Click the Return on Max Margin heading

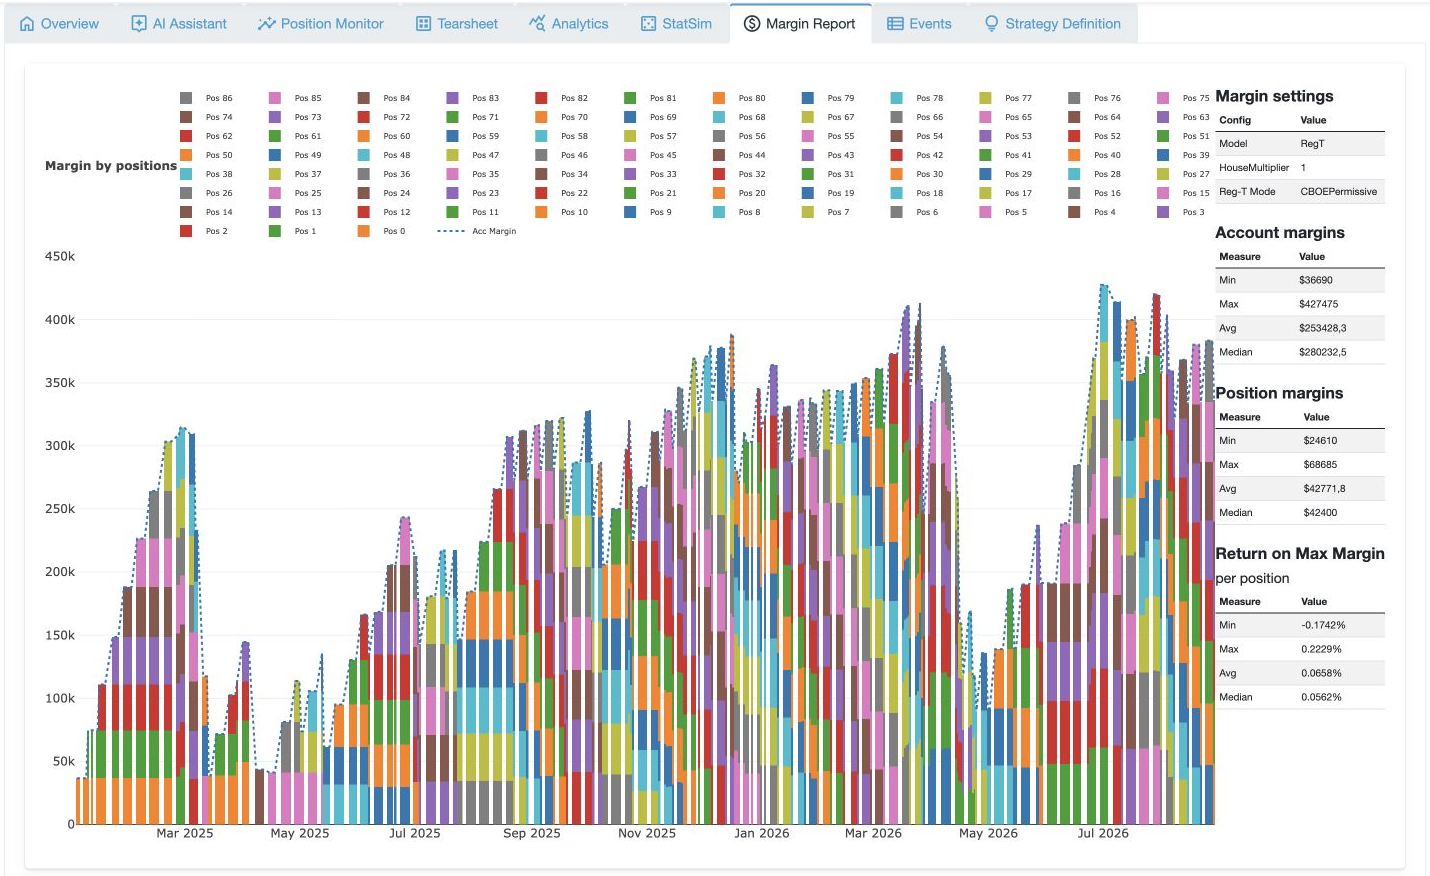coord(1300,553)
